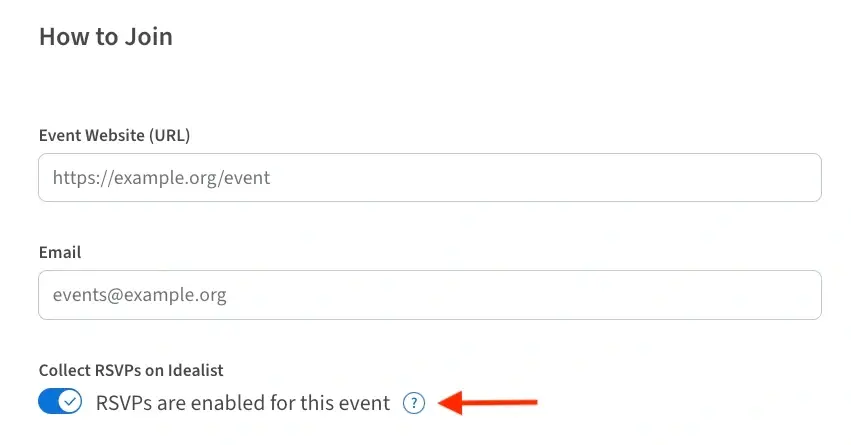The height and width of the screenshot is (445, 851).
Task: Click the "Event Website (URL)" label
Action: (114, 135)
